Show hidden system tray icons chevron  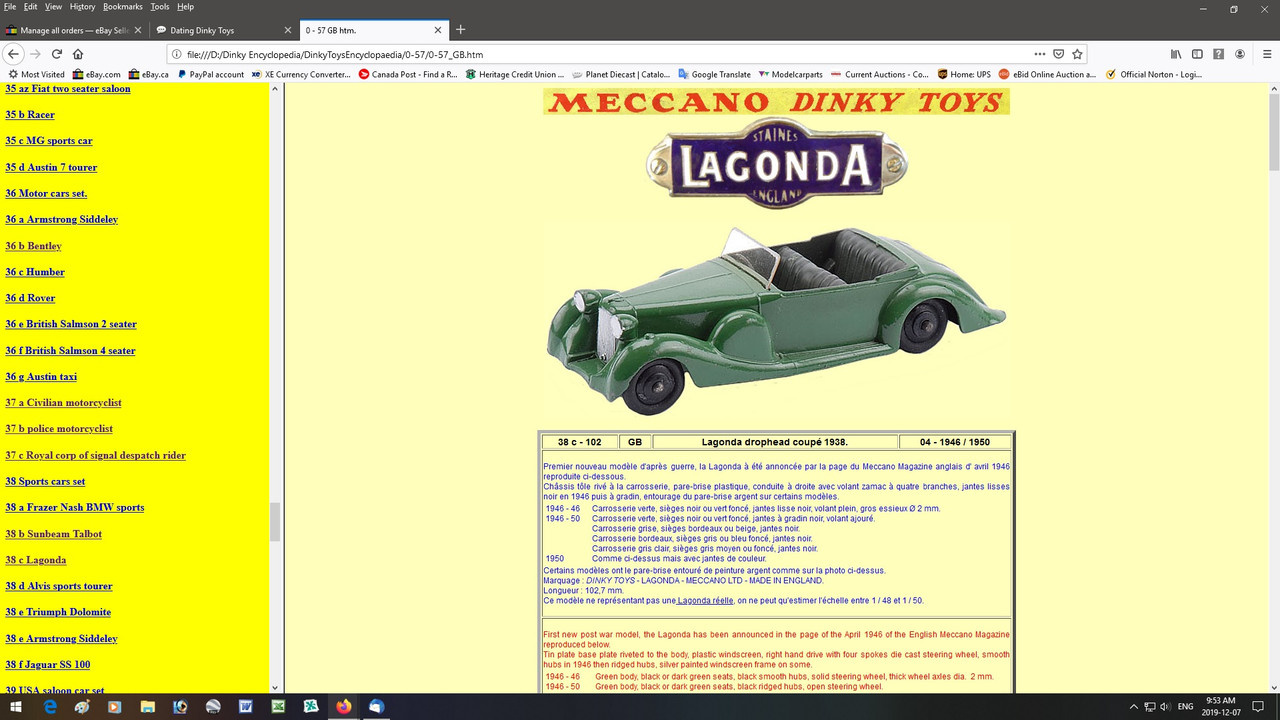click(x=1133, y=707)
